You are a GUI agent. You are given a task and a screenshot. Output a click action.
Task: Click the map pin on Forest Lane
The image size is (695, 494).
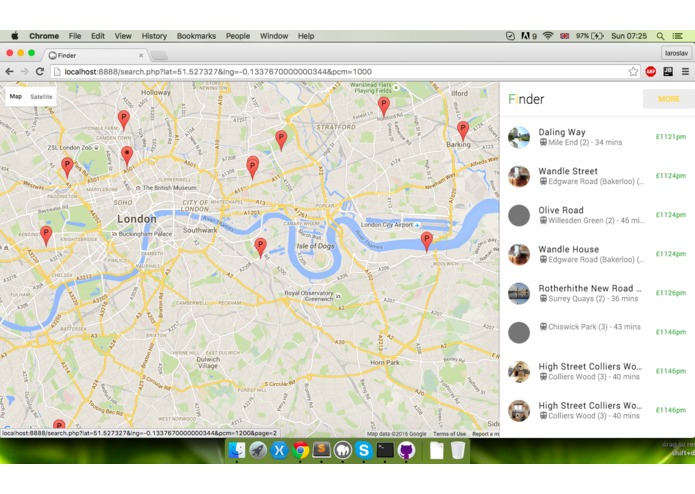[384, 106]
